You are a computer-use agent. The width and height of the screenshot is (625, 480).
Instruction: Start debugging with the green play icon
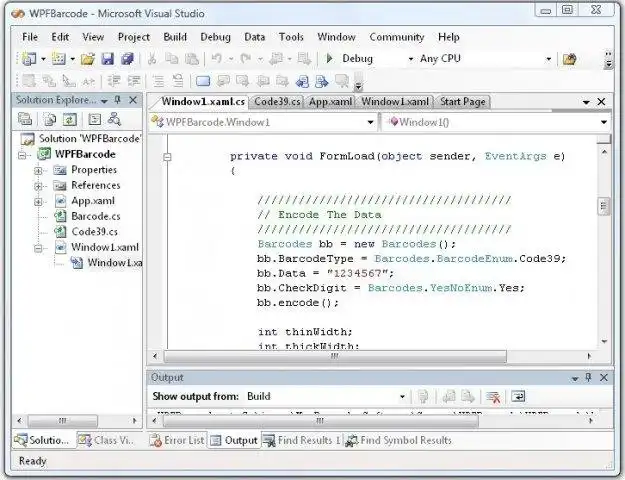tap(329, 59)
